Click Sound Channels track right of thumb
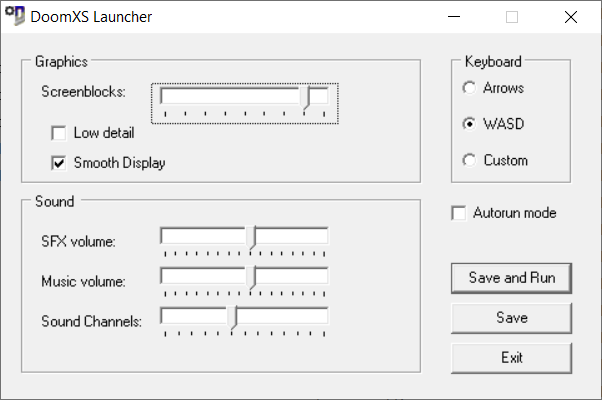The width and height of the screenshot is (602, 400). [285, 315]
